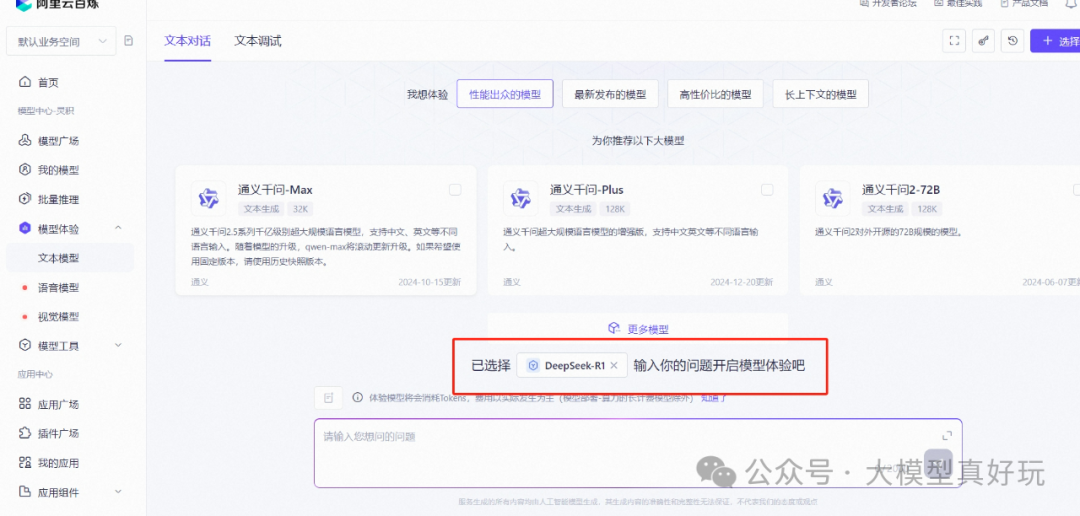The height and width of the screenshot is (516, 1080).
Task: Click the 2024-12-20更新 date text
Action: (x=742, y=282)
